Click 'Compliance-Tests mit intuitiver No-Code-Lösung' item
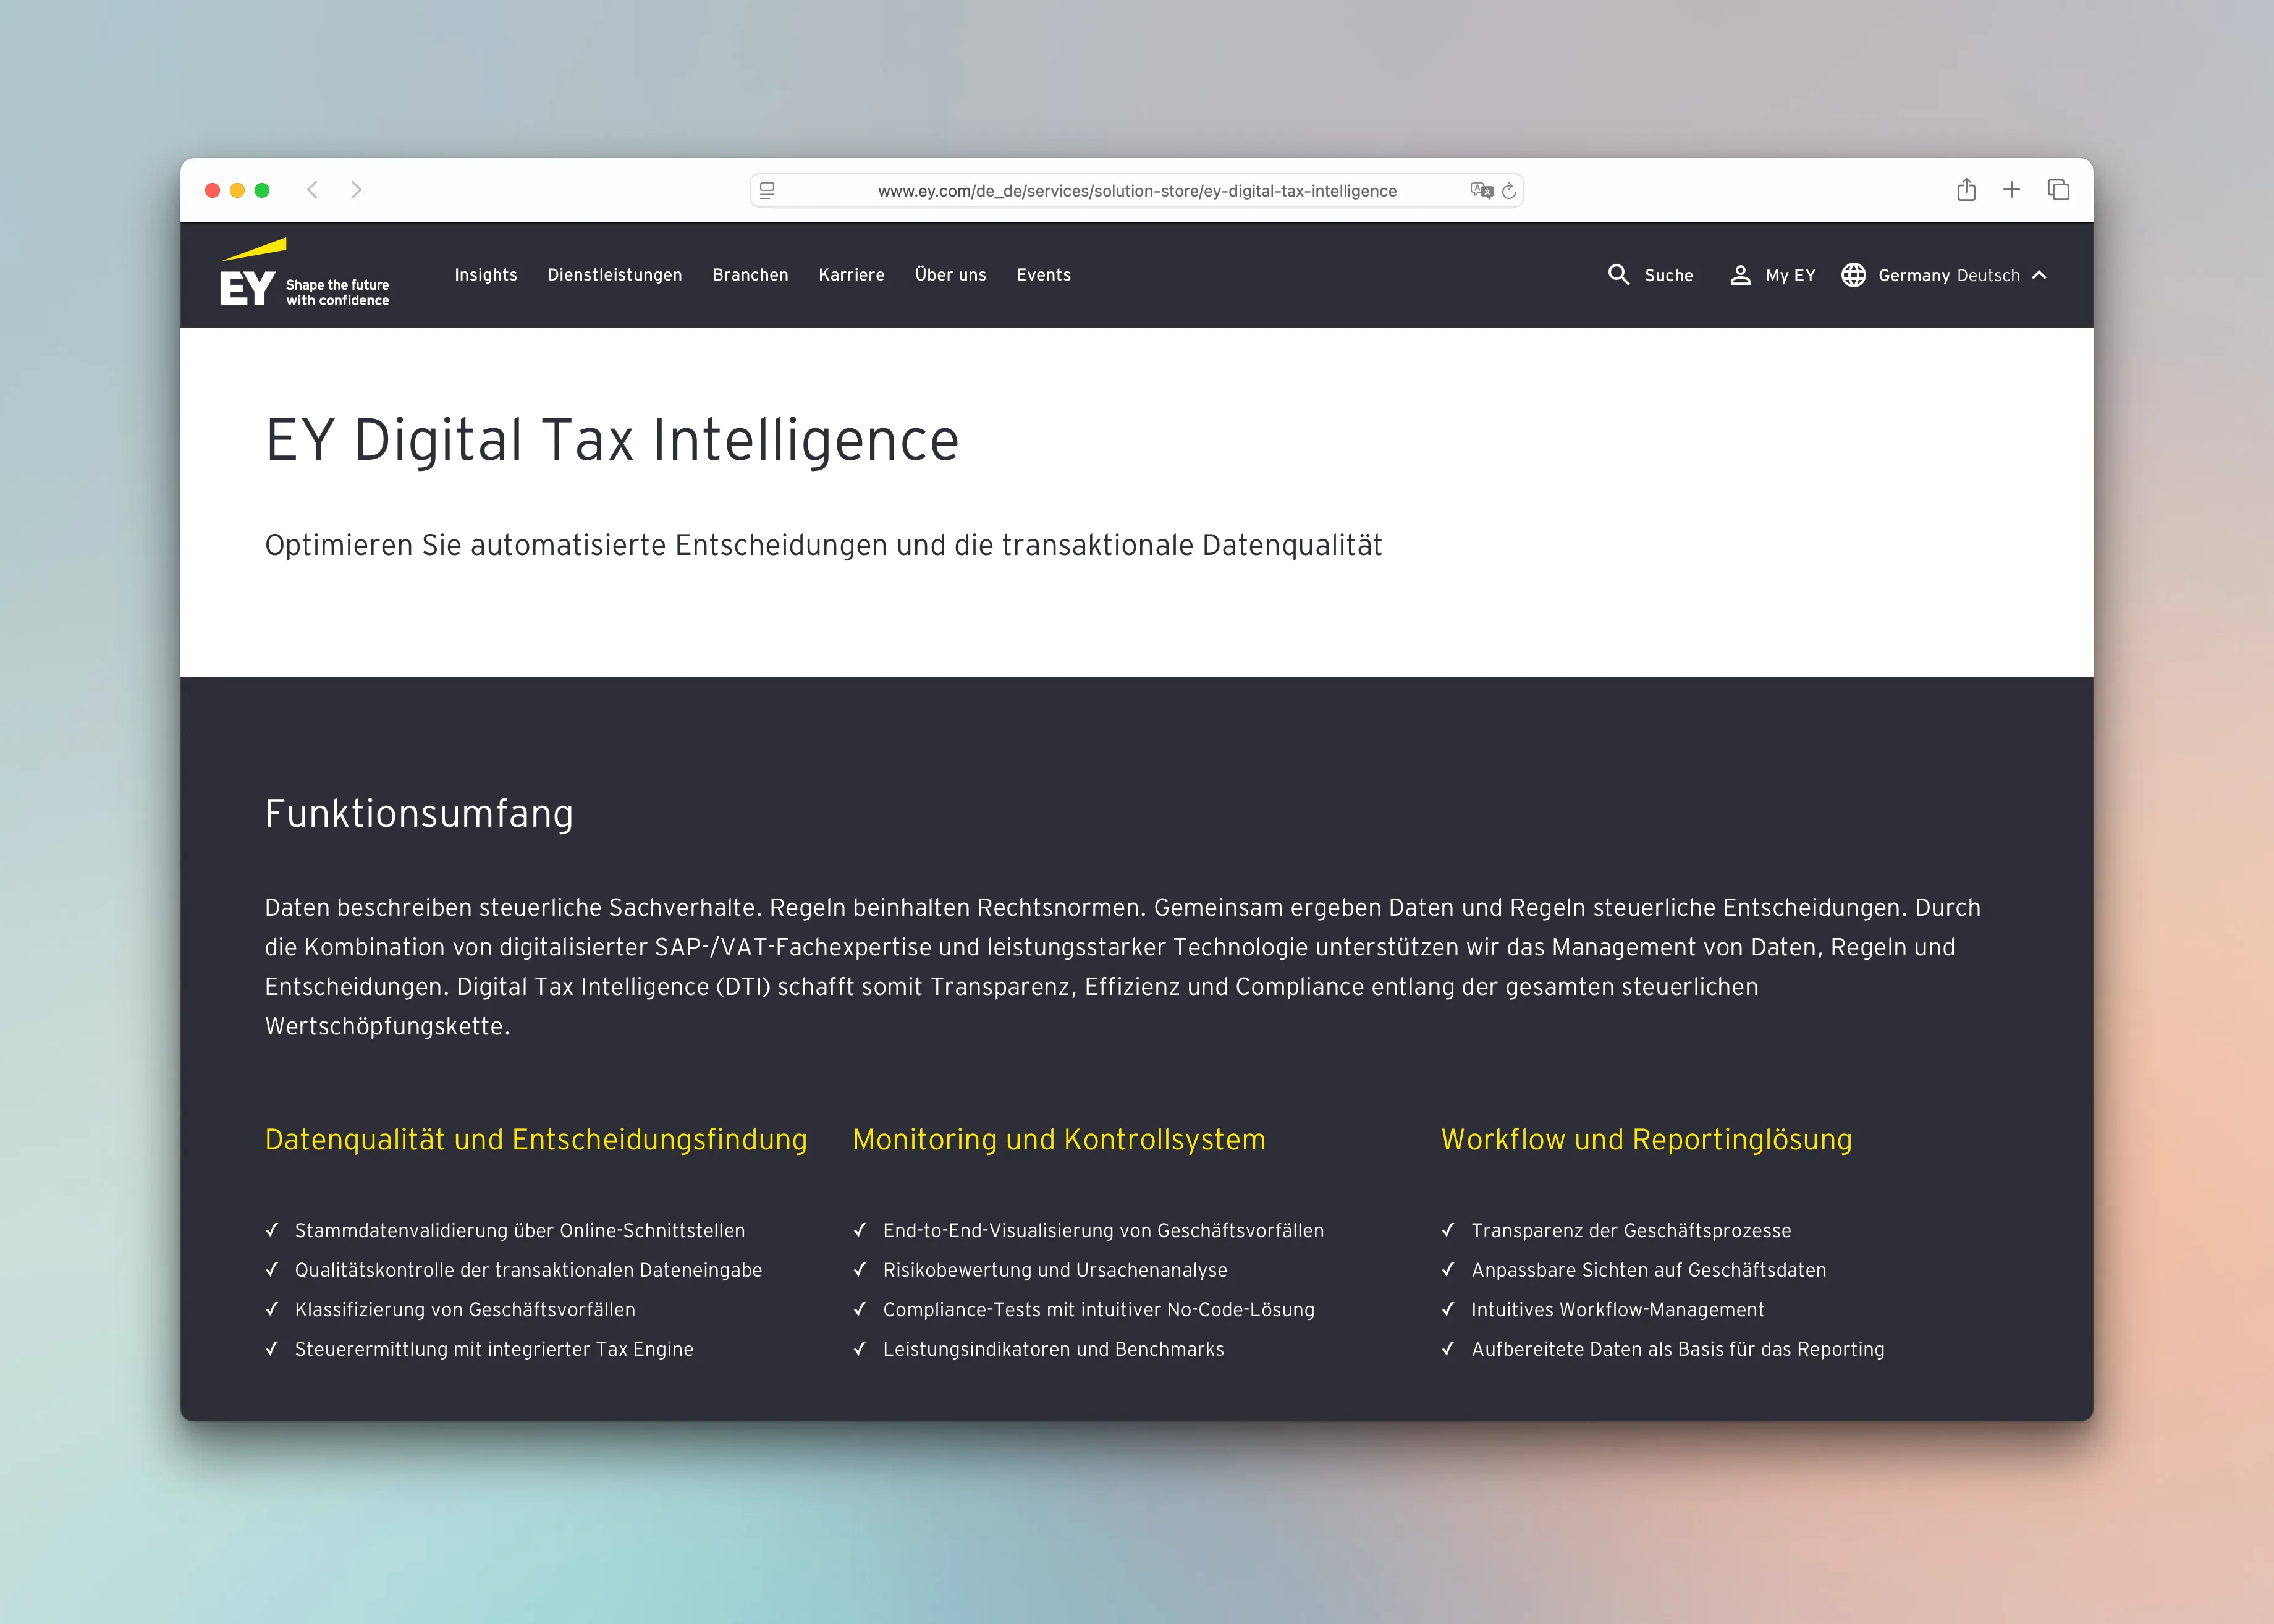The image size is (2274, 1624). tap(1099, 1310)
